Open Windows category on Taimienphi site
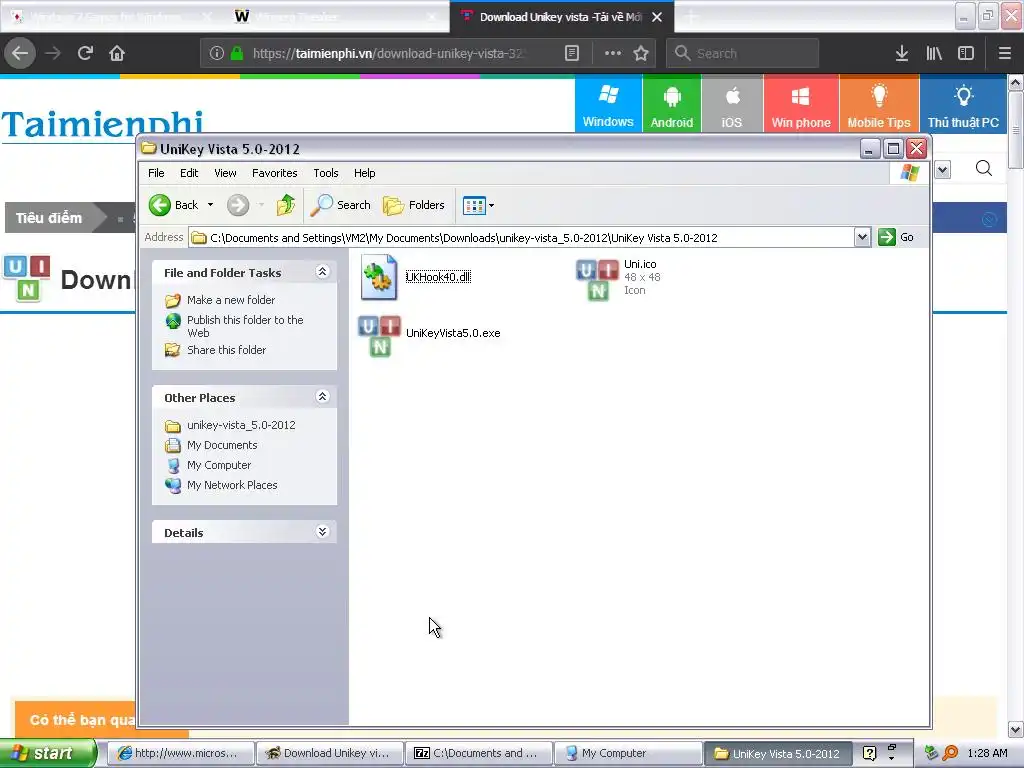This screenshot has height=768, width=1024. tap(608, 104)
